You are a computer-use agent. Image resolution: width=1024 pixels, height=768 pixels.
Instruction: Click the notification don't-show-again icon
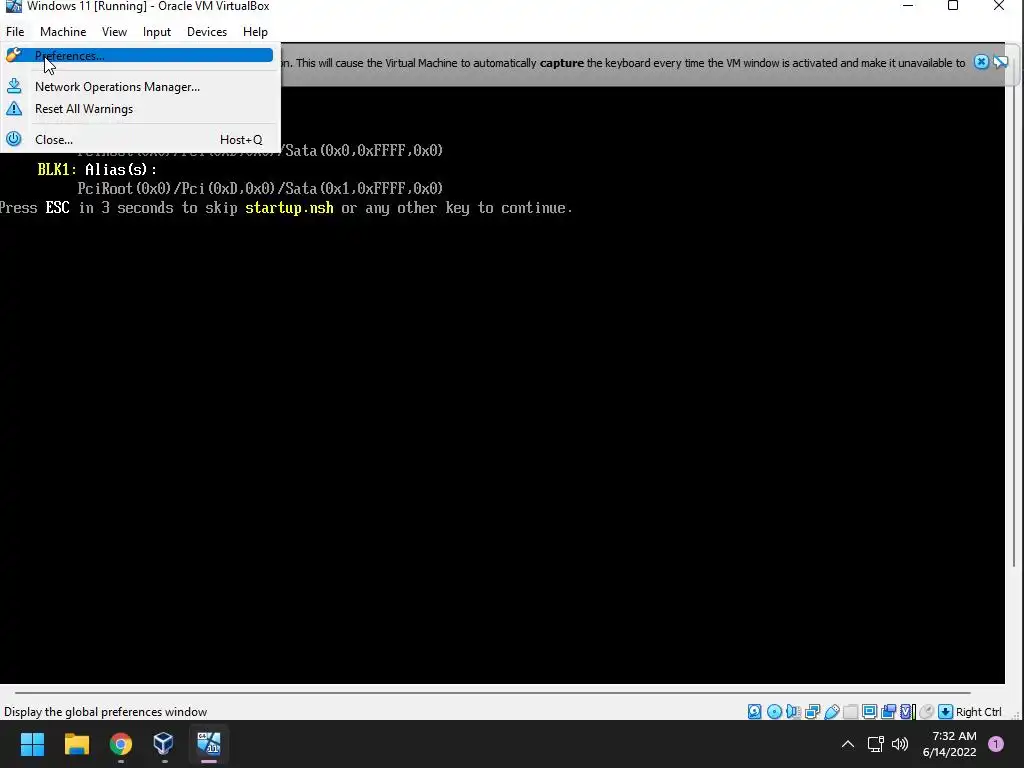1000,62
